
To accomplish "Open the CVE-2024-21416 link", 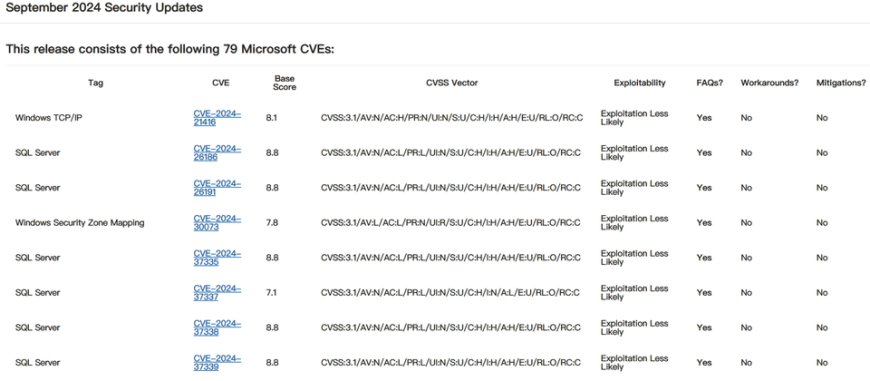I will coord(217,118).
